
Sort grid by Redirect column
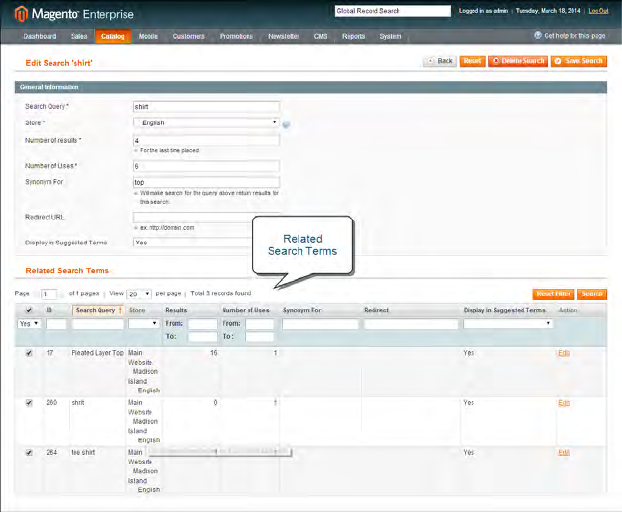pos(376,310)
